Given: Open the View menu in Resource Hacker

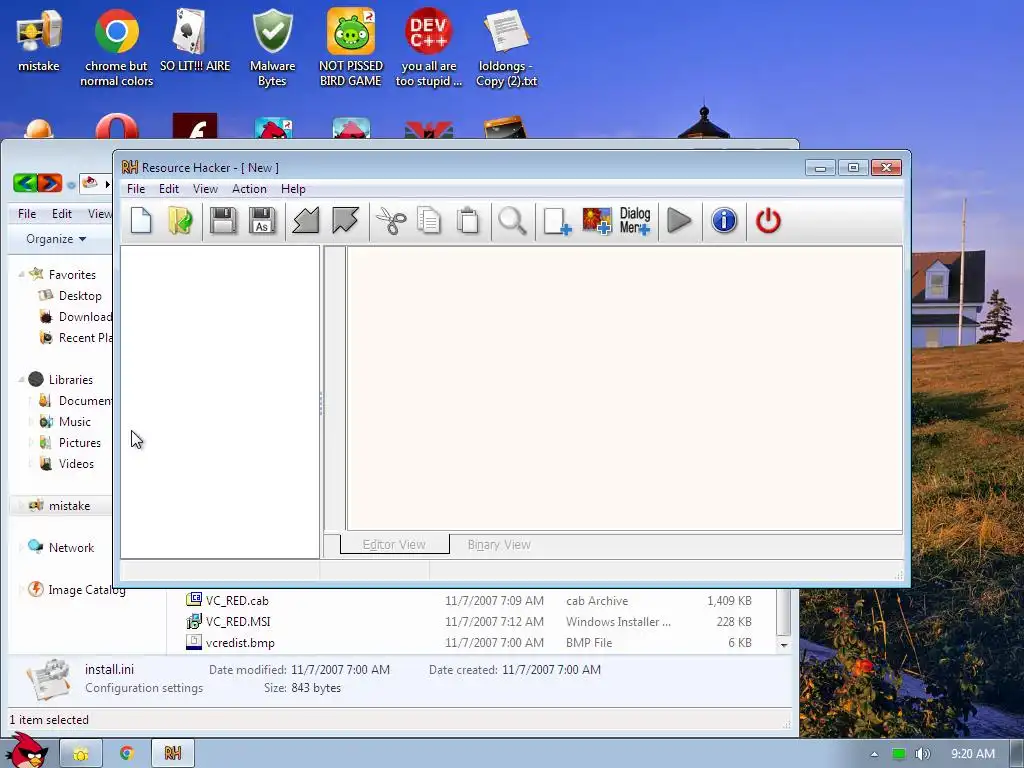Looking at the screenshot, I should click(205, 189).
